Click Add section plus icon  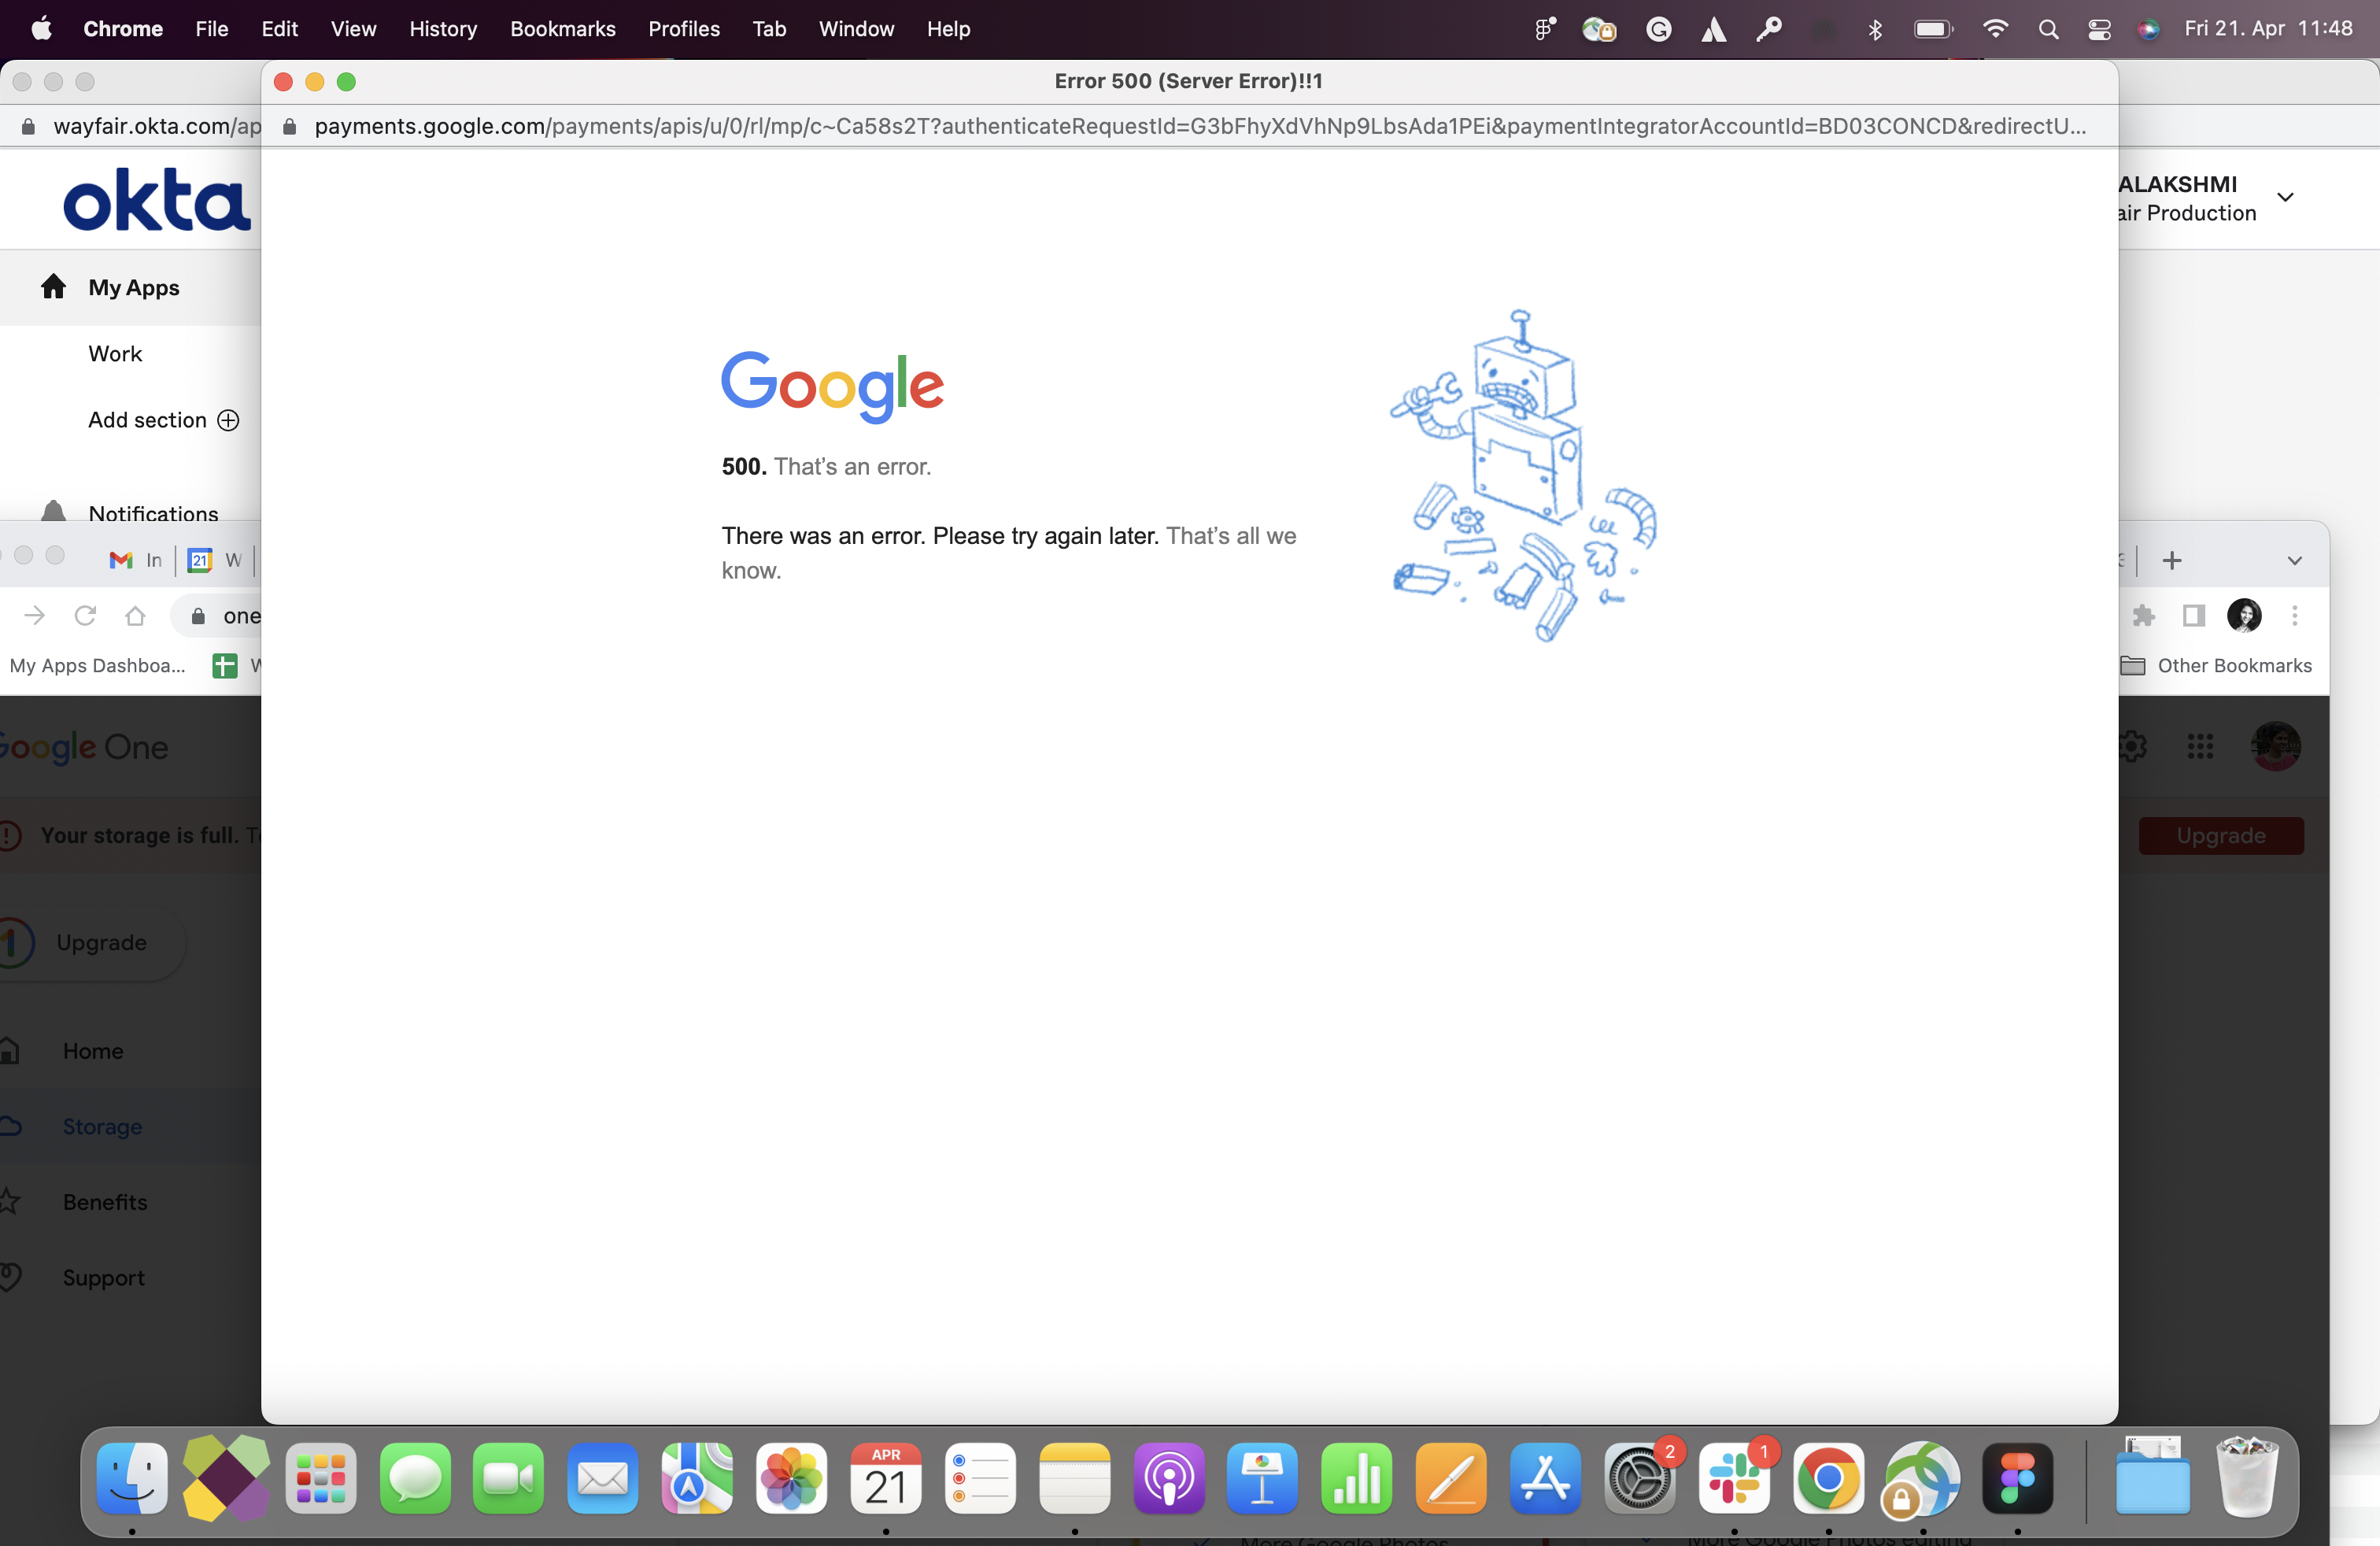(x=228, y=420)
